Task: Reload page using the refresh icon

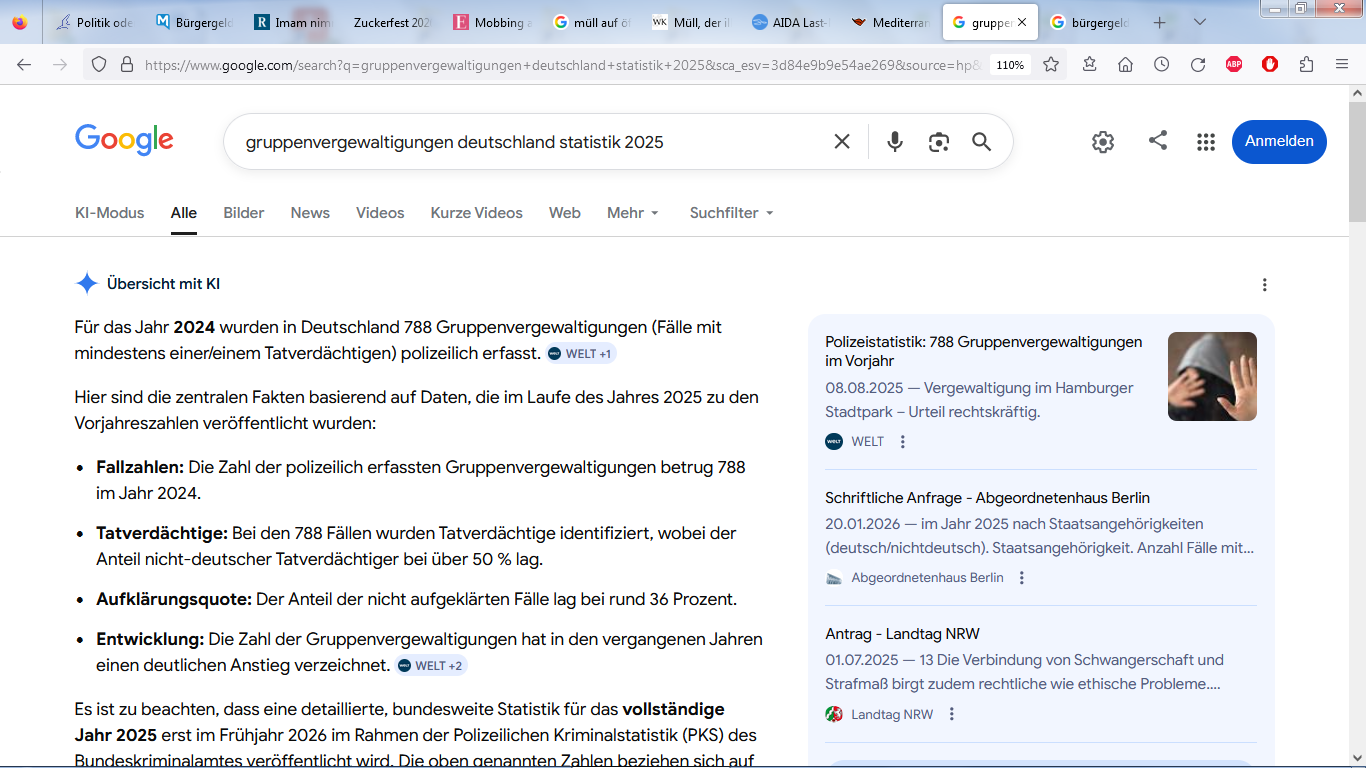Action: click(1197, 64)
